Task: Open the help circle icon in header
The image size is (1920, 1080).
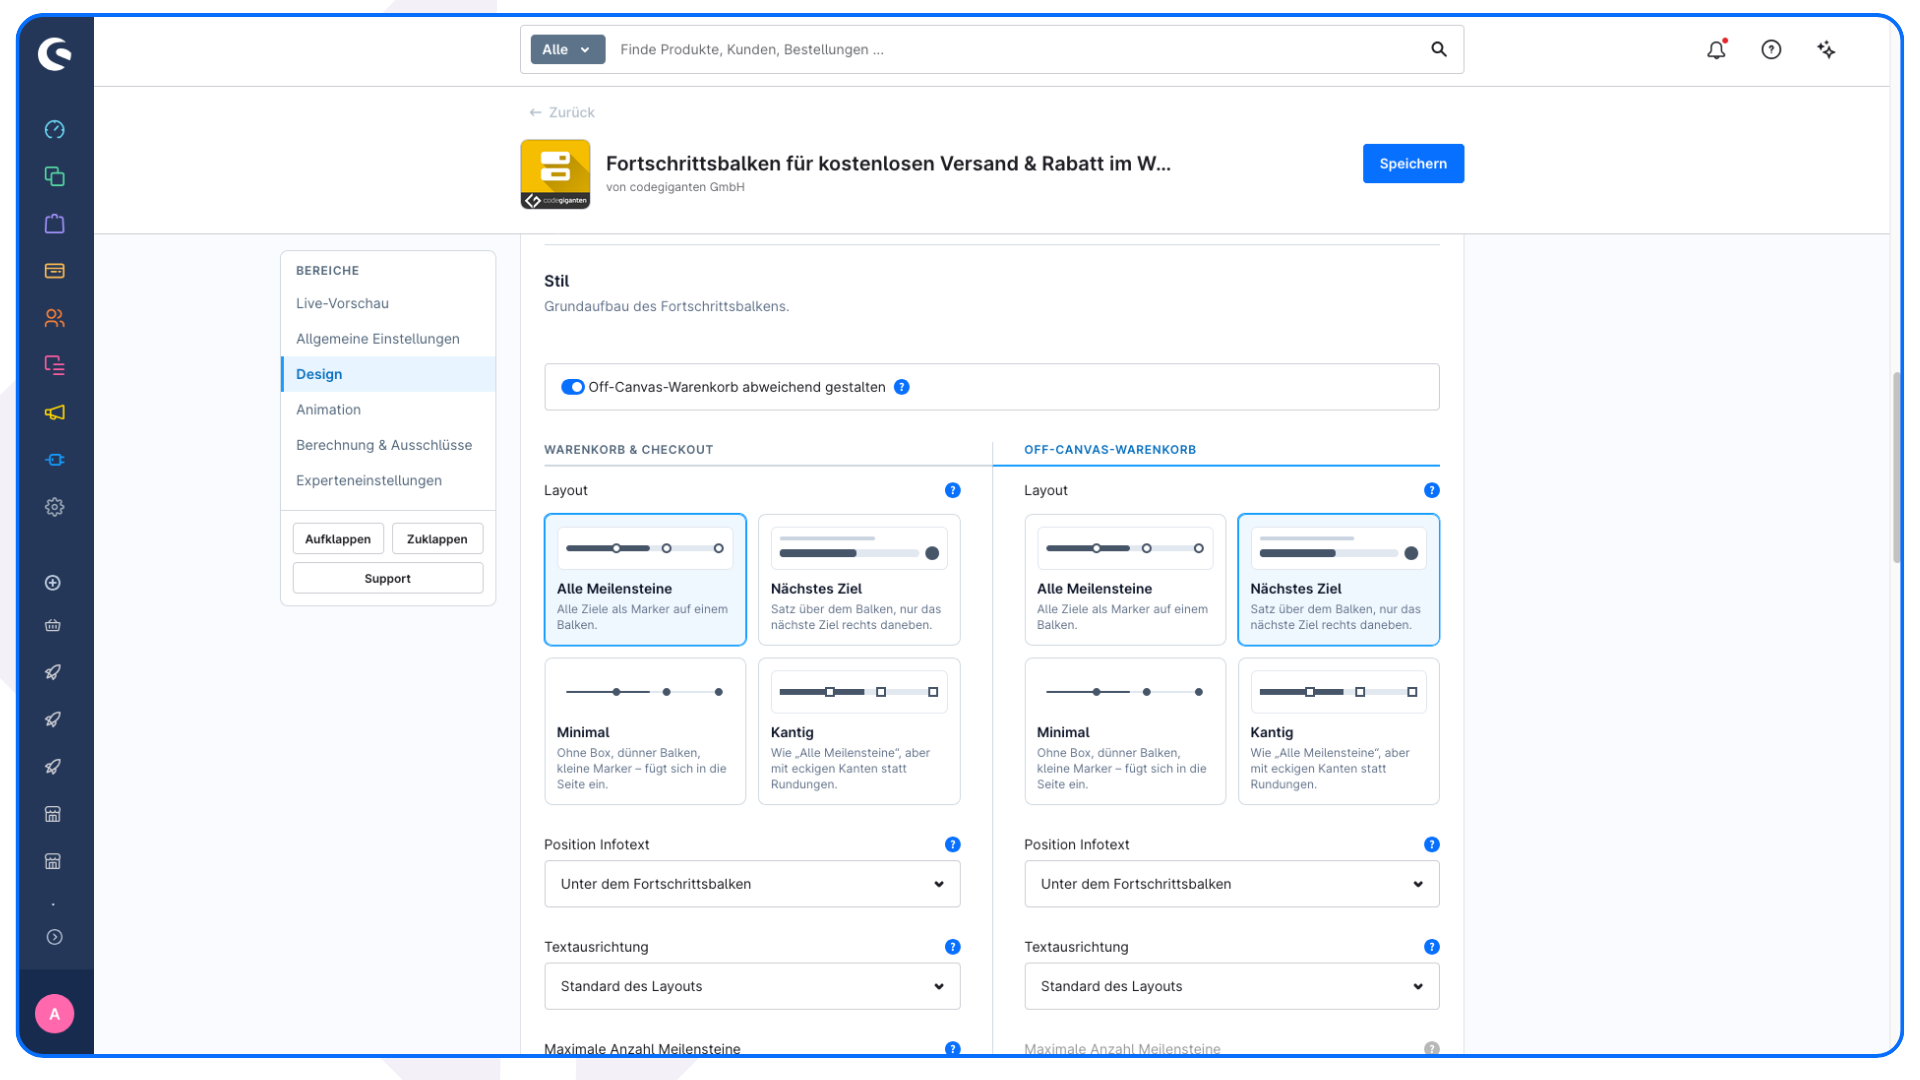Action: click(1771, 50)
